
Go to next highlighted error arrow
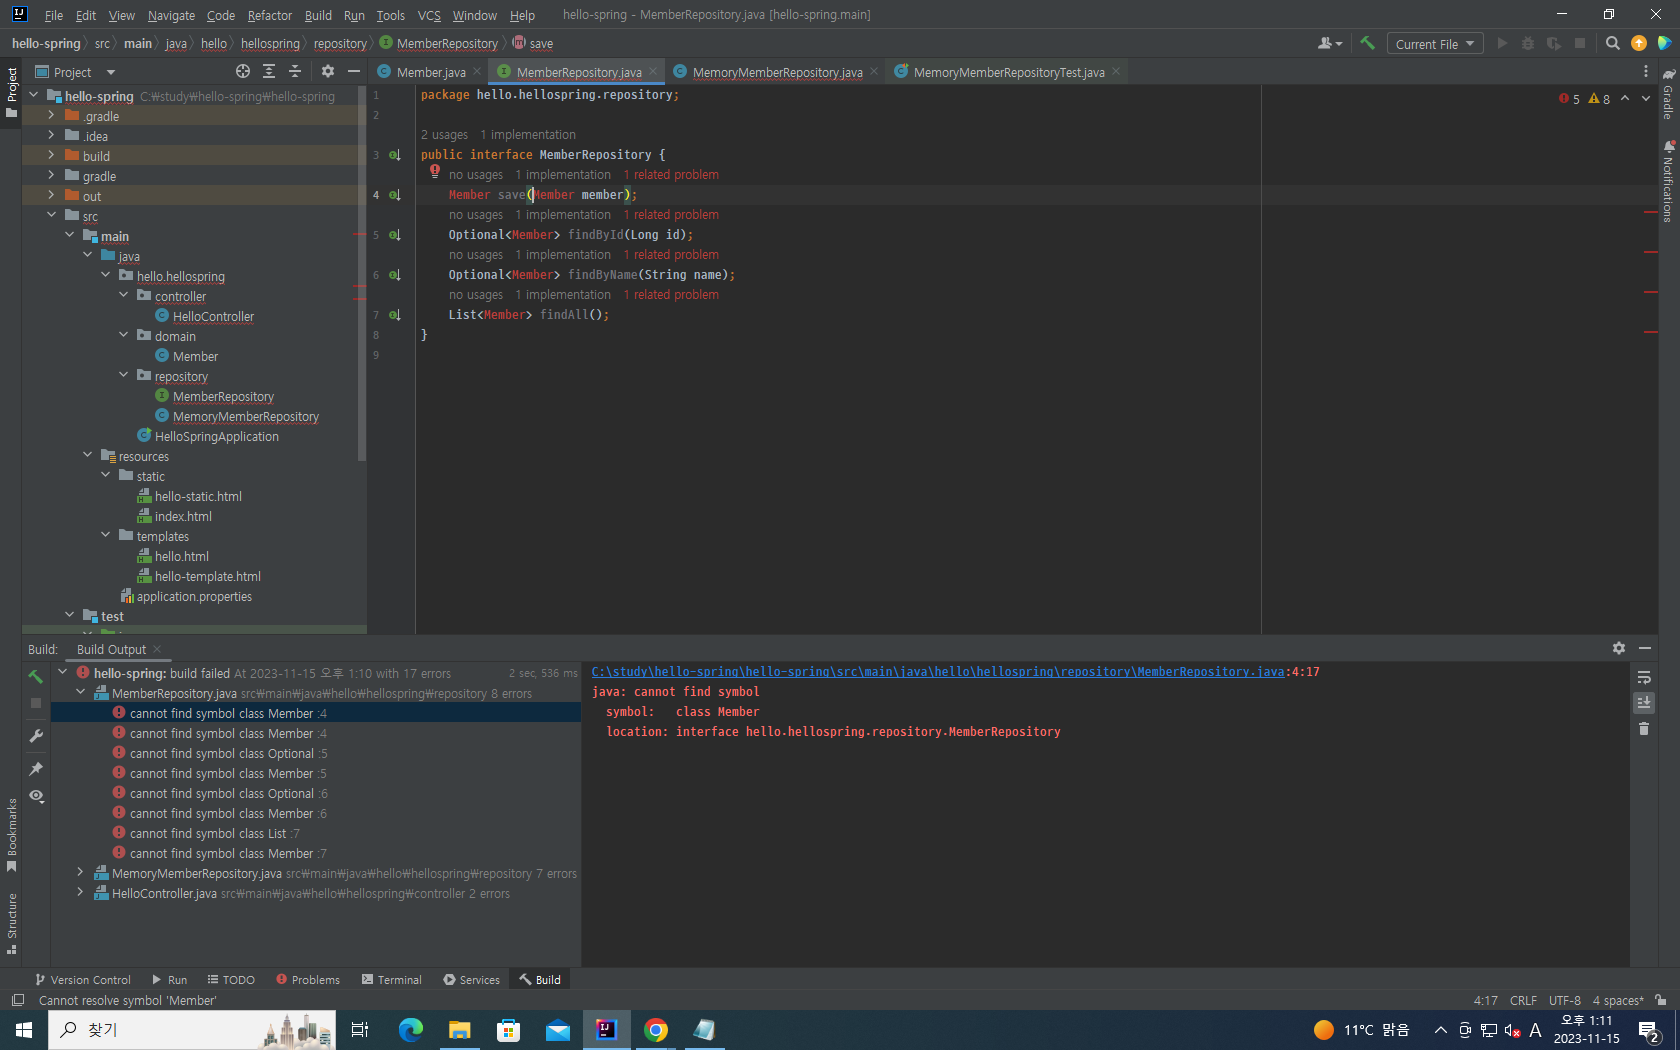(1646, 98)
